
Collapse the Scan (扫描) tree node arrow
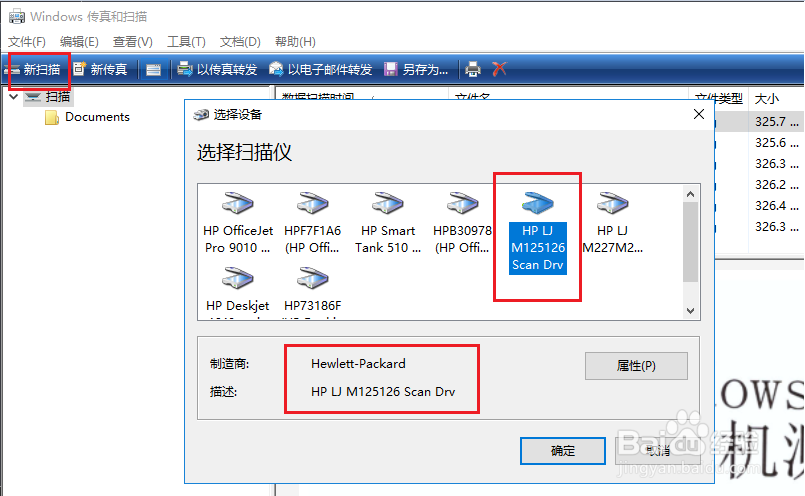pyautogui.click(x=13, y=97)
